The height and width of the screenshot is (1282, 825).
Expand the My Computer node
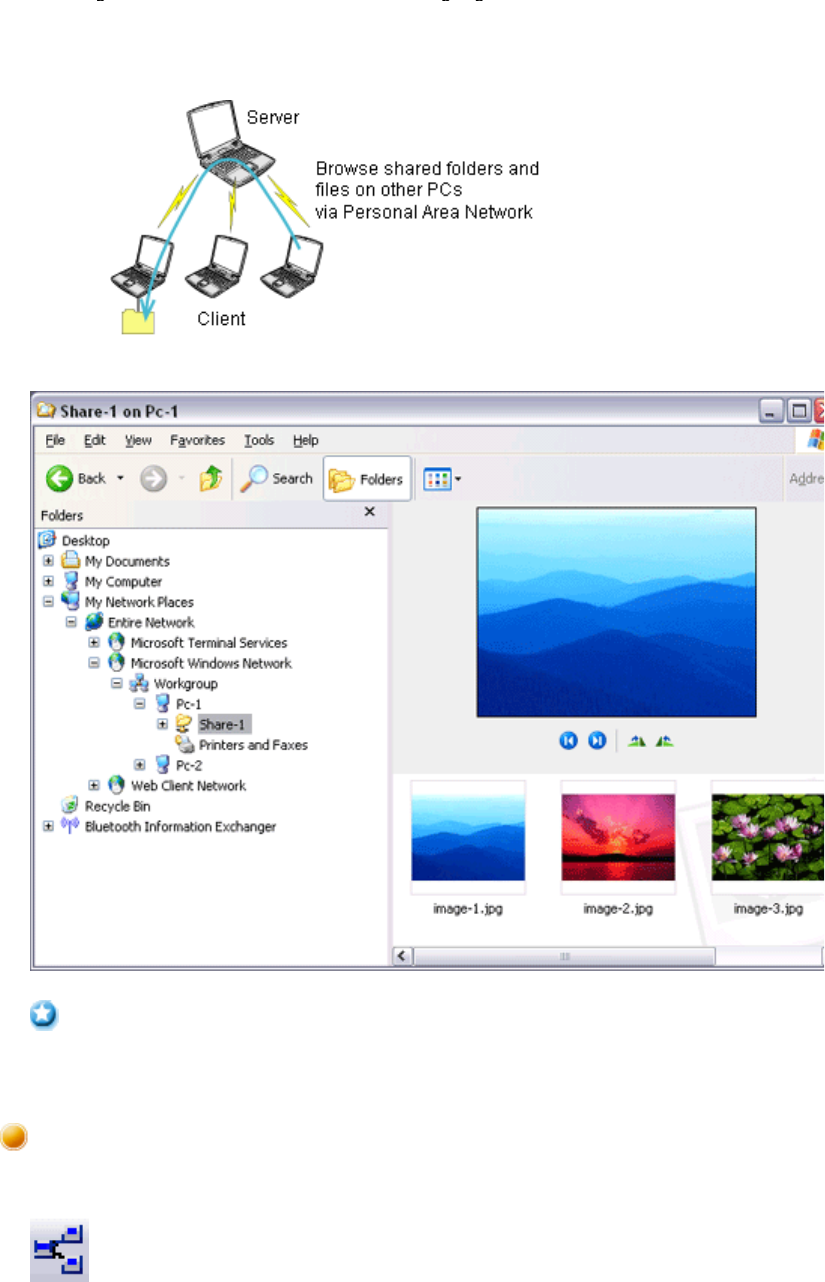coord(49,581)
